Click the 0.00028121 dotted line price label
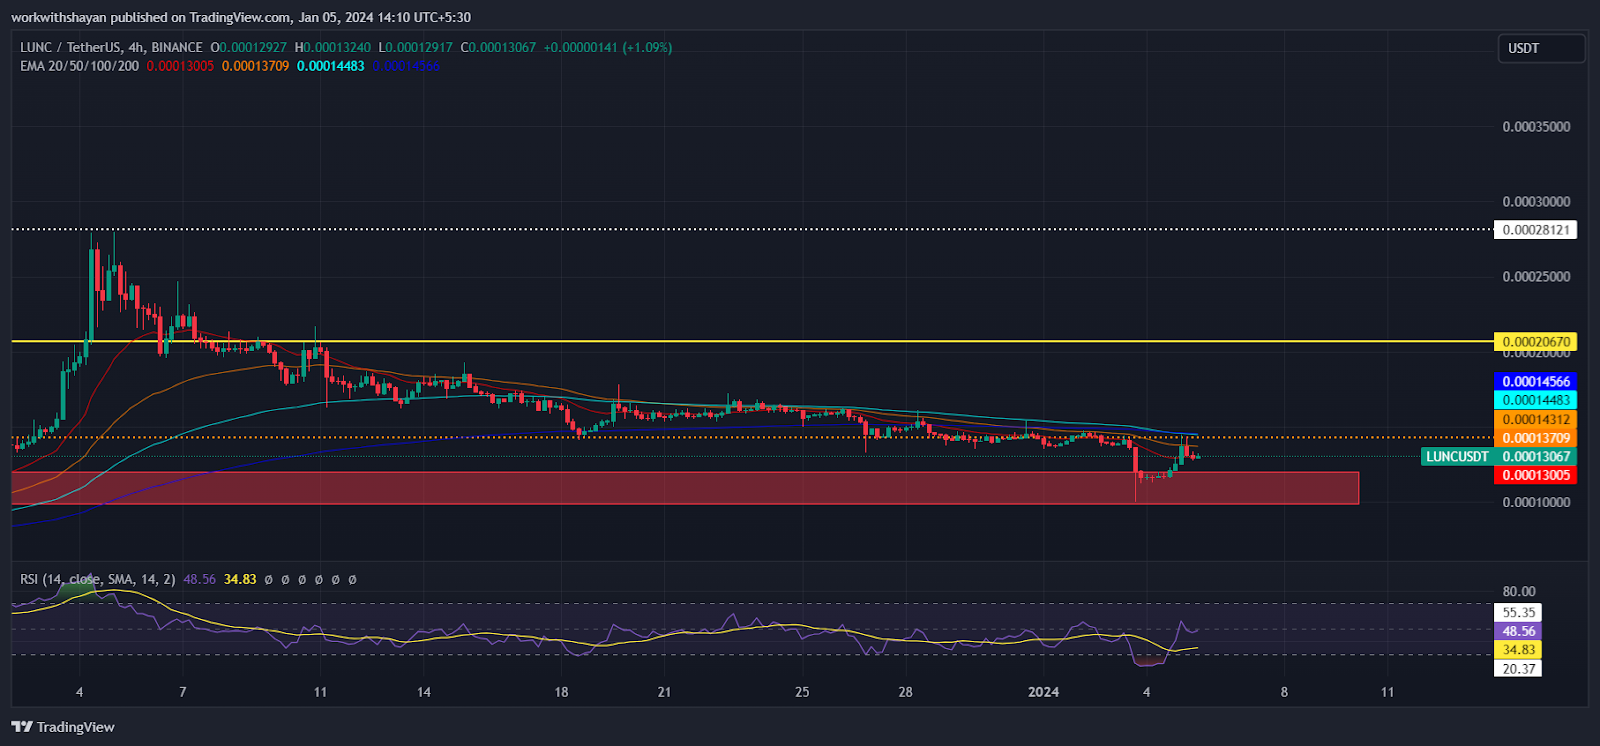 click(1535, 230)
